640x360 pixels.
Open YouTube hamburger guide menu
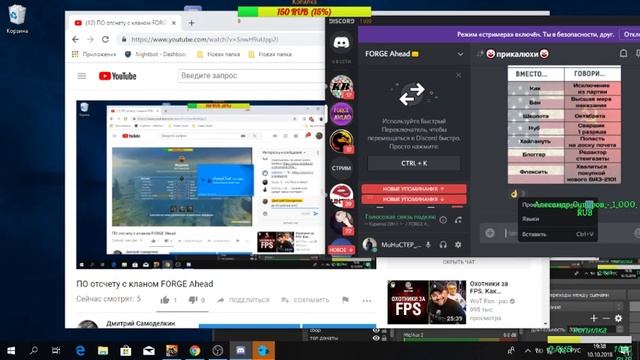click(x=82, y=76)
